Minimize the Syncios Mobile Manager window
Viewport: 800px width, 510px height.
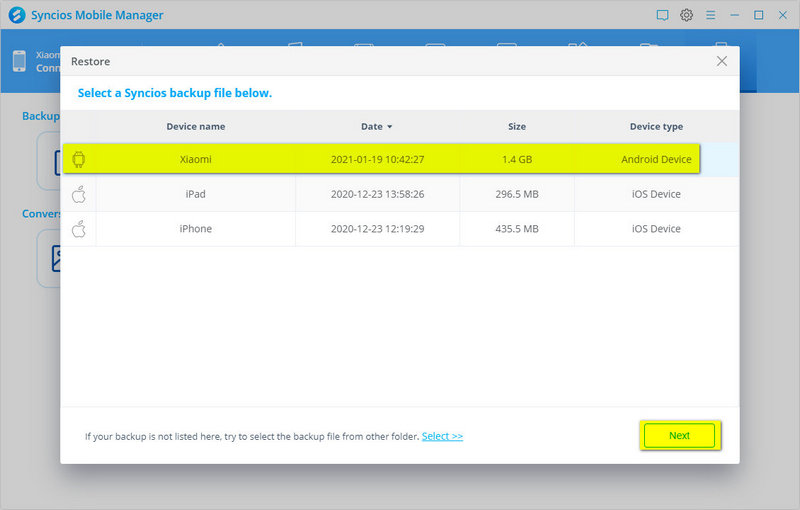[734, 15]
